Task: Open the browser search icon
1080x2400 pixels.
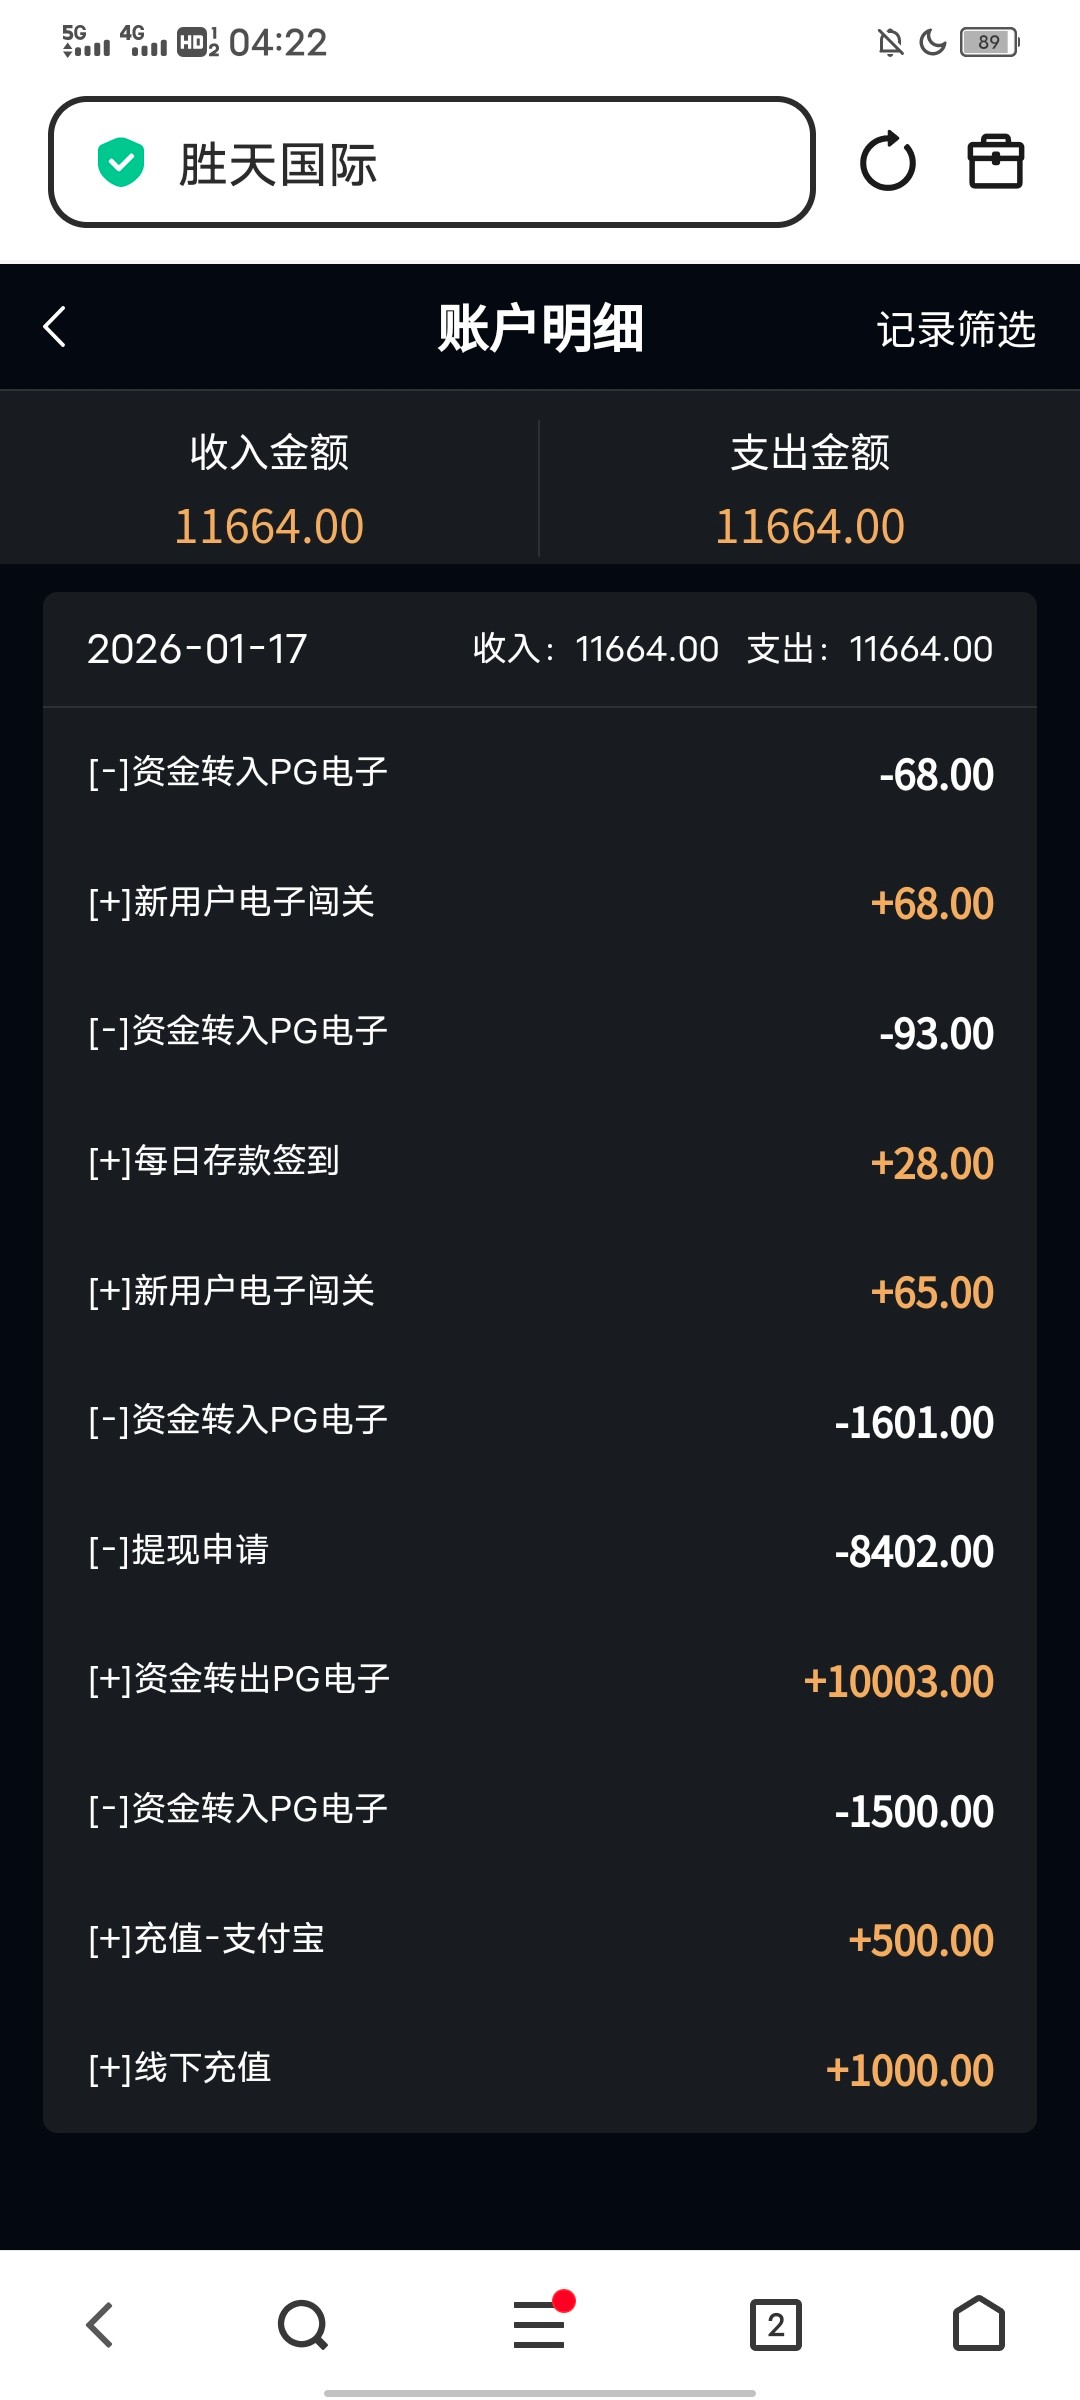Action: [303, 2324]
